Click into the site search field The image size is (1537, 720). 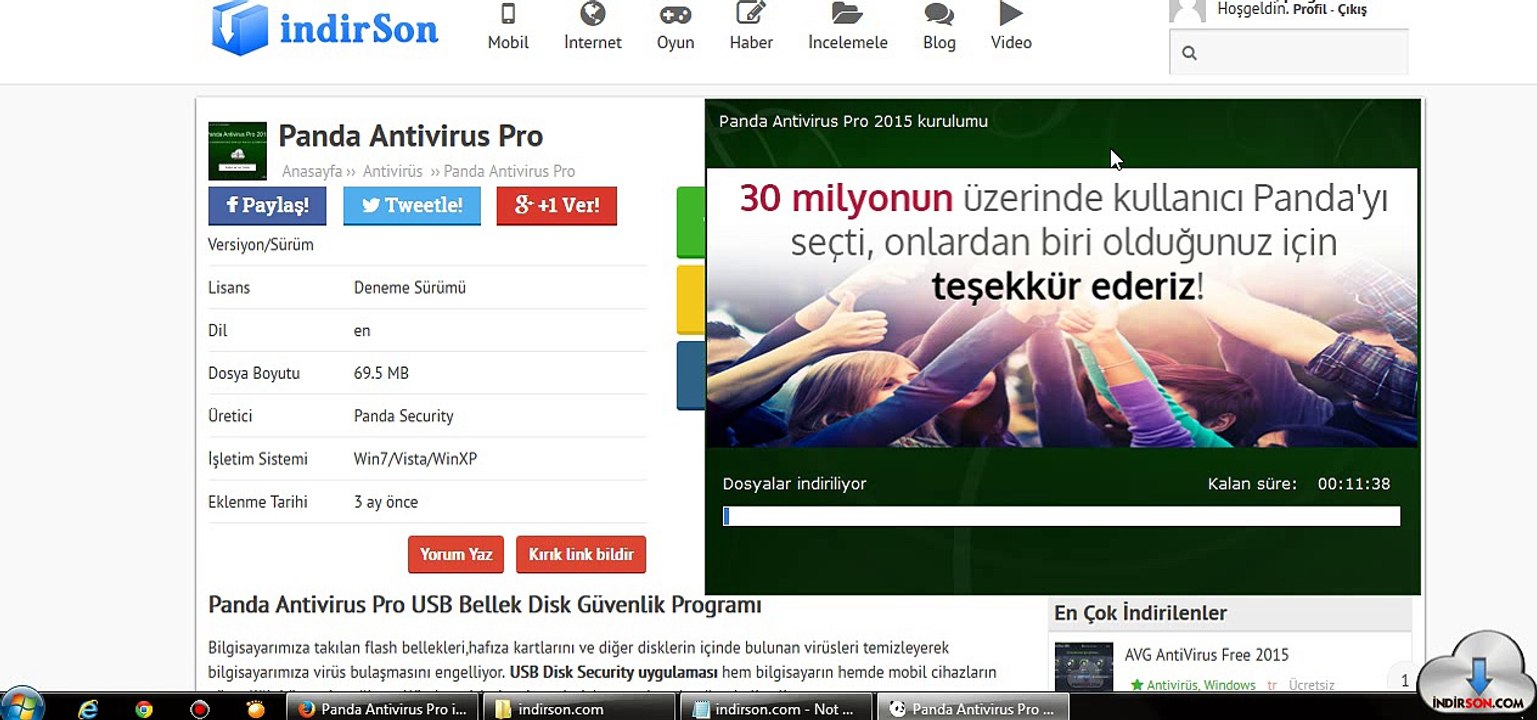pyautogui.click(x=1289, y=52)
